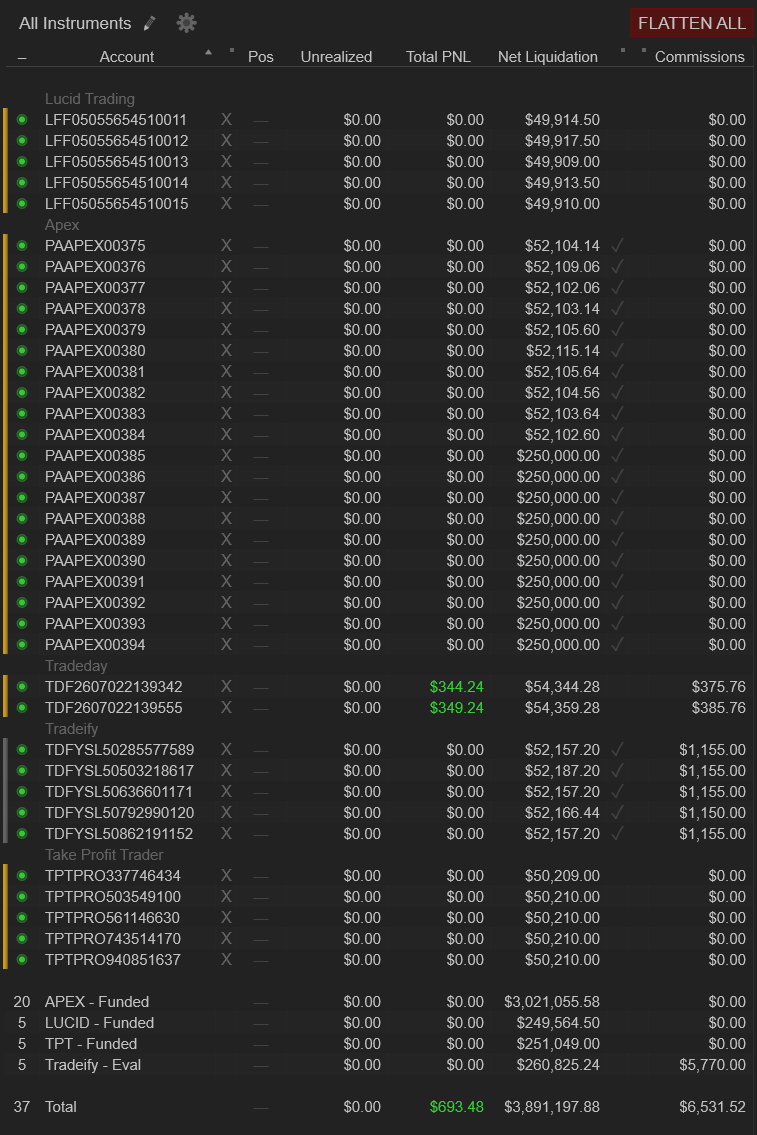This screenshot has height=1135, width=757.
Task: Collapse the Lucid Trading group header
Action: pos(90,98)
